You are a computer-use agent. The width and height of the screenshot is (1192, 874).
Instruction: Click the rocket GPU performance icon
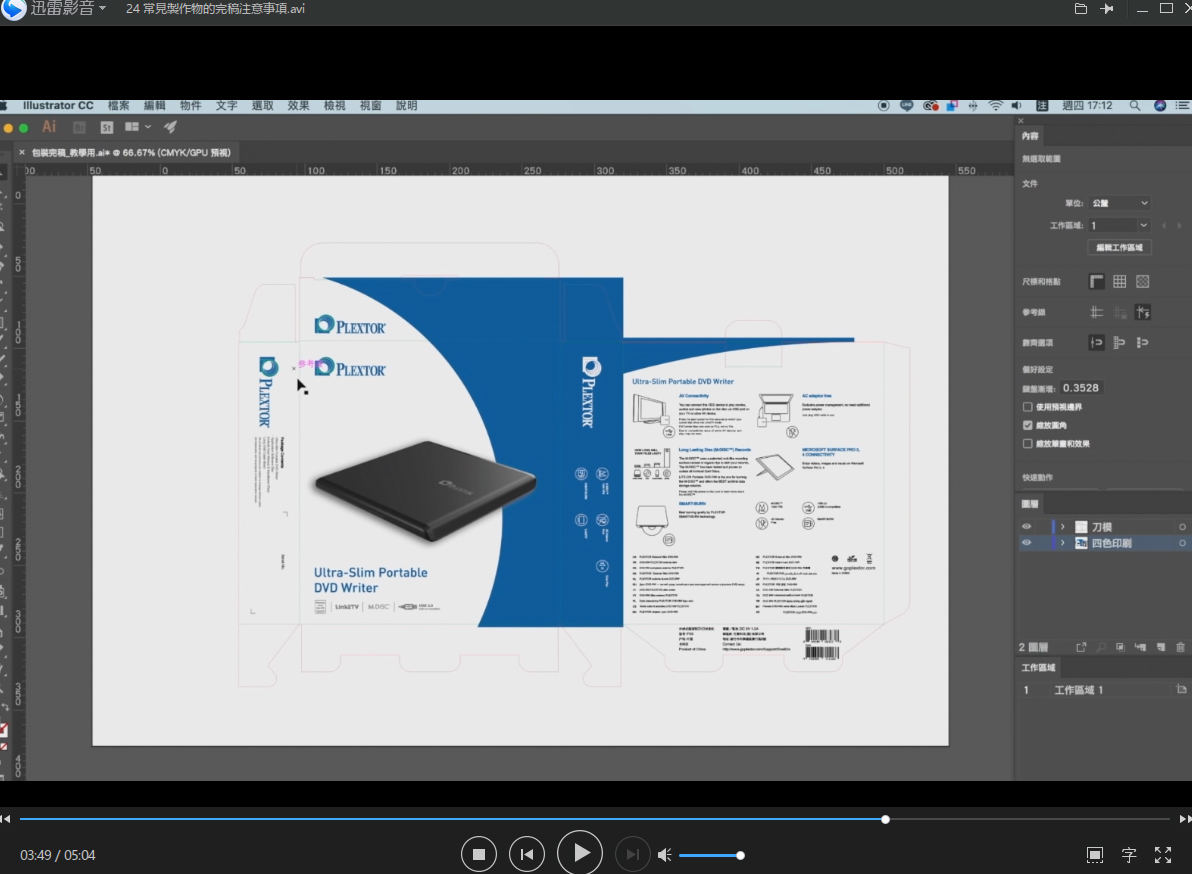(170, 127)
